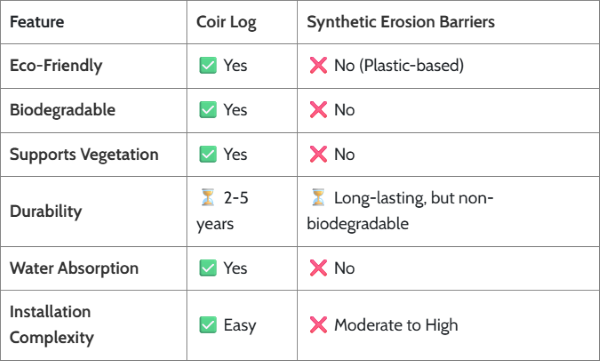Select the Feature column header
This screenshot has height=361, width=600.
(37, 22)
